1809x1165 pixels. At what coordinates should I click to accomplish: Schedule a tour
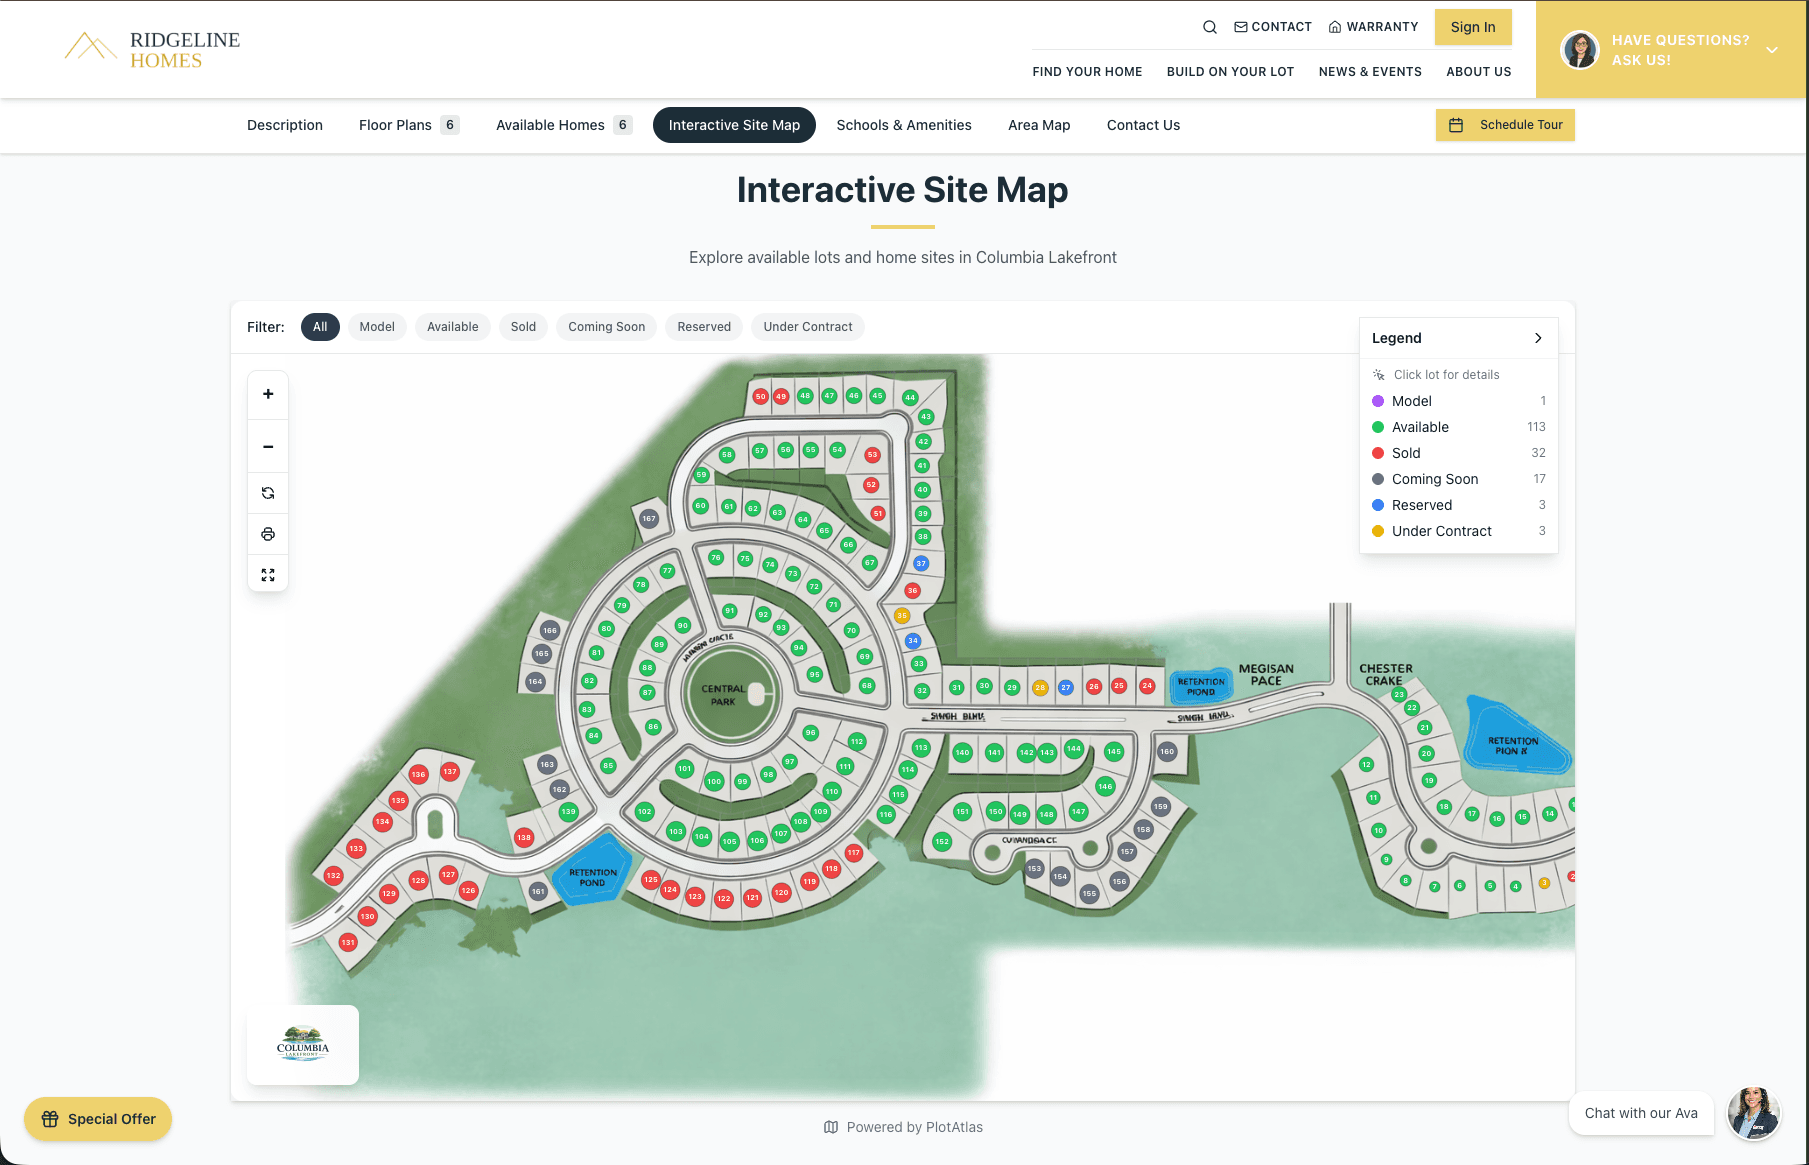1504,125
